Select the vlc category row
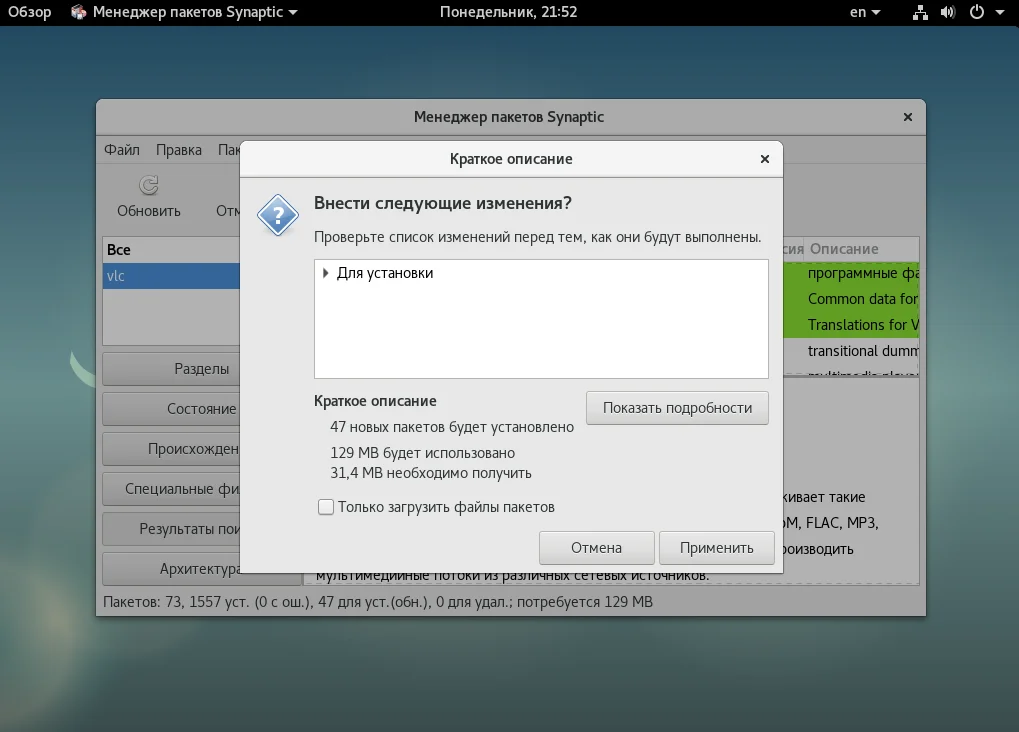This screenshot has height=732, width=1019. (172, 276)
